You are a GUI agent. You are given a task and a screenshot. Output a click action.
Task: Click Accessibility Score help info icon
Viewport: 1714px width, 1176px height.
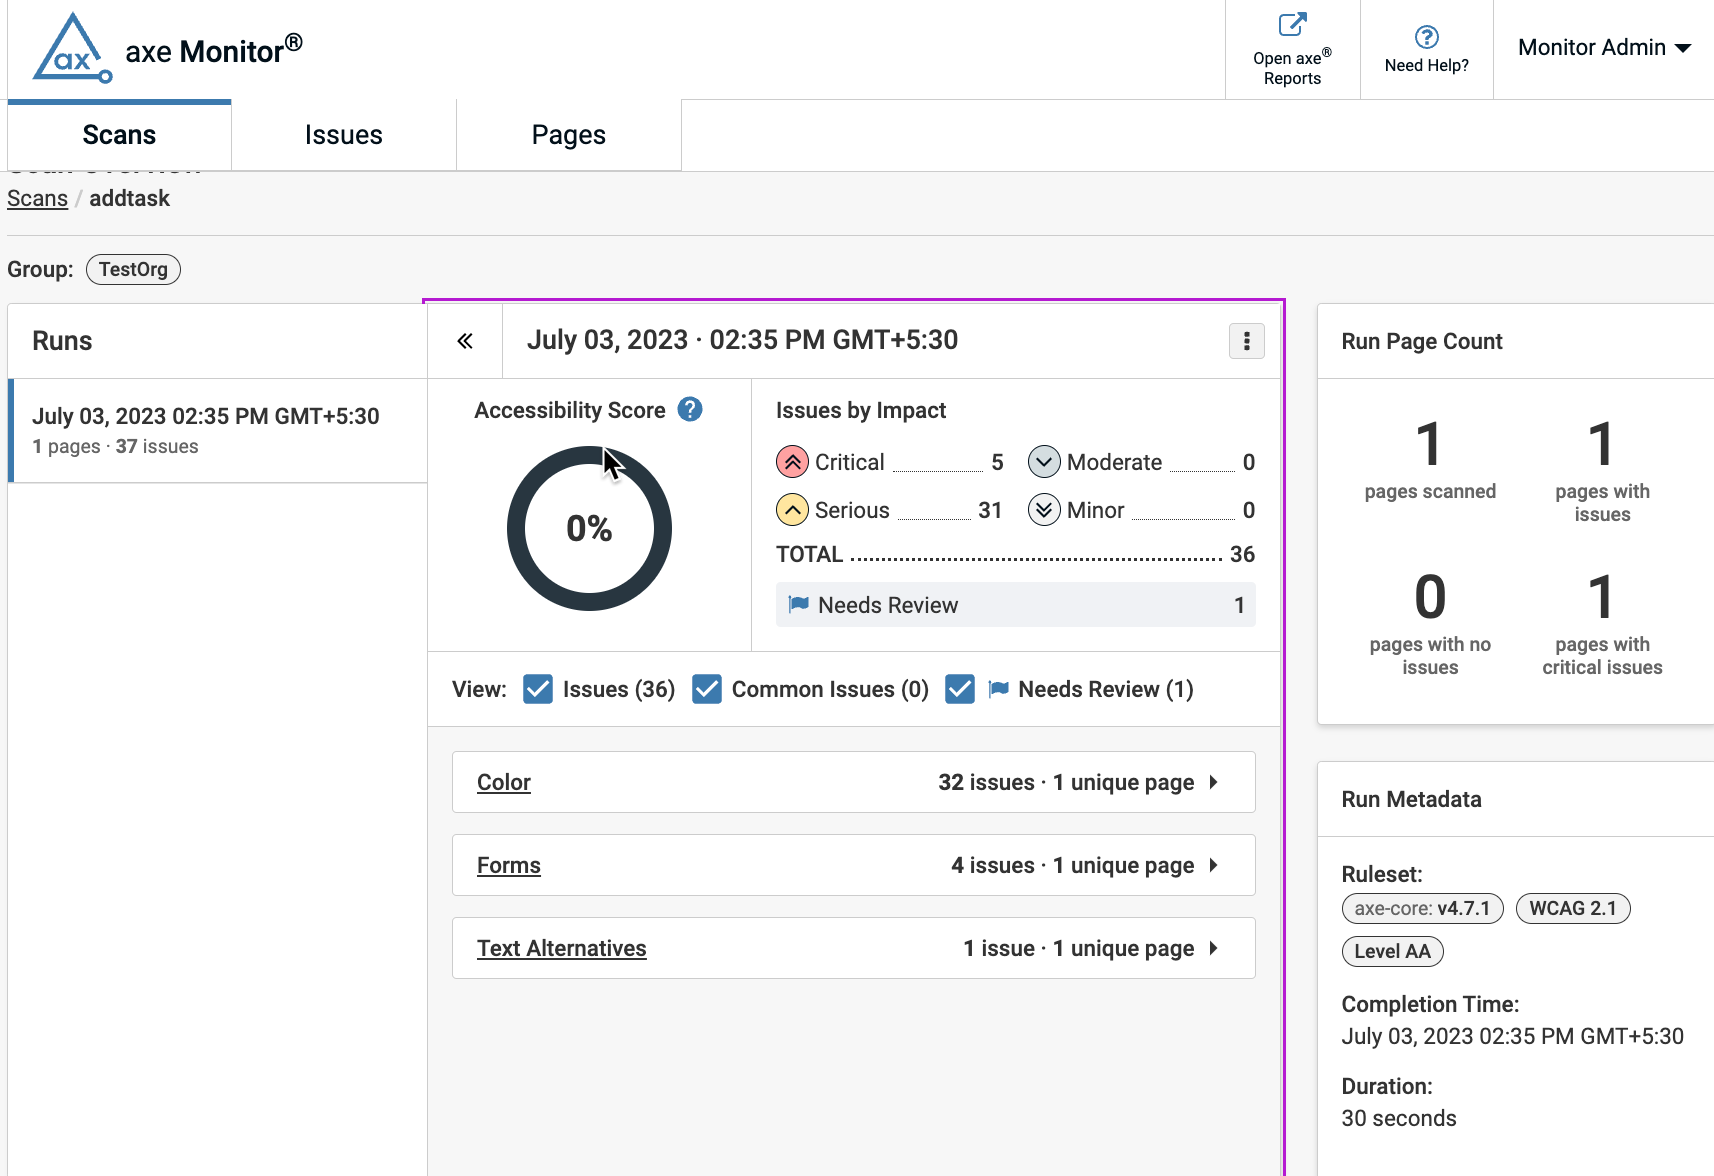(690, 410)
